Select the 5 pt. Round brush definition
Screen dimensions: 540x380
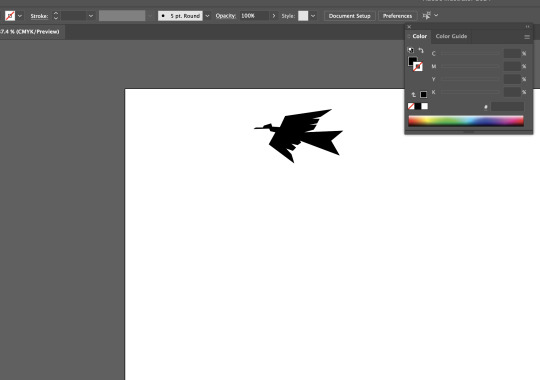click(180, 16)
